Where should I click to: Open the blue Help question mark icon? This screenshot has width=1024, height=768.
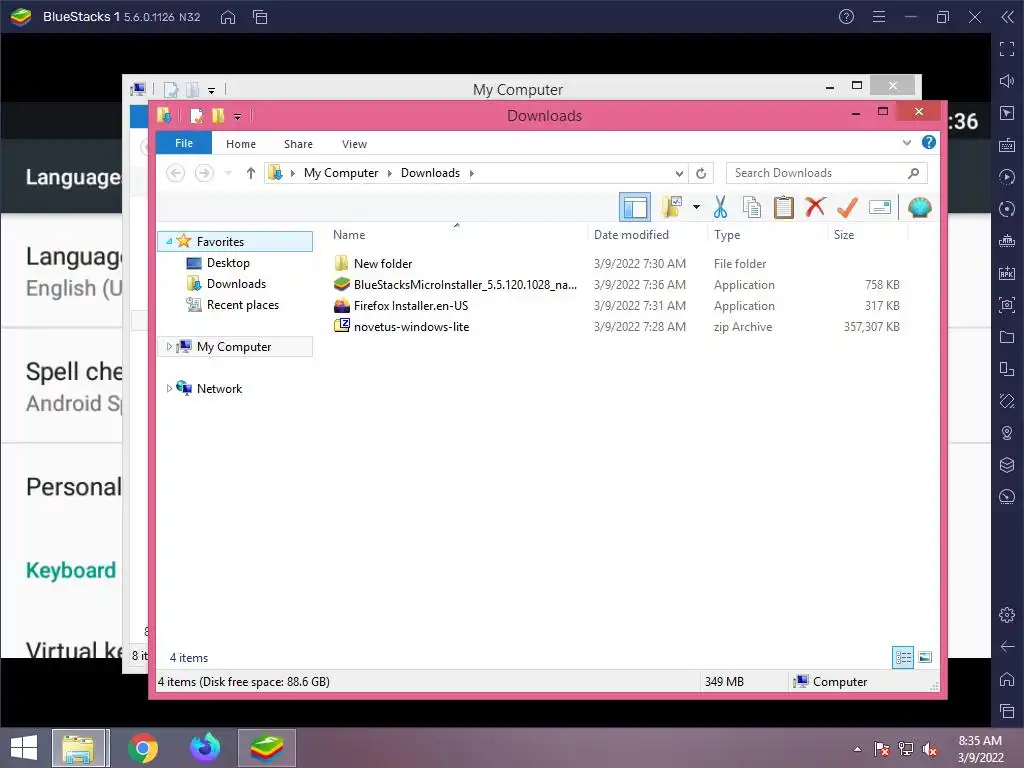[928, 142]
